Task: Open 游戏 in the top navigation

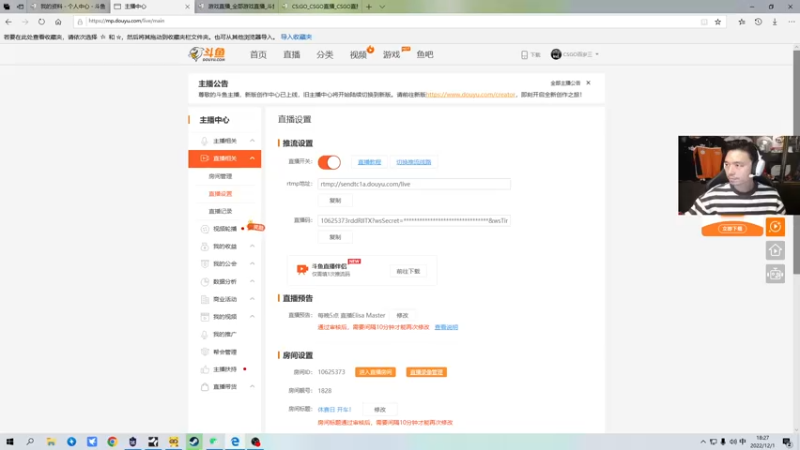Action: 391,55
